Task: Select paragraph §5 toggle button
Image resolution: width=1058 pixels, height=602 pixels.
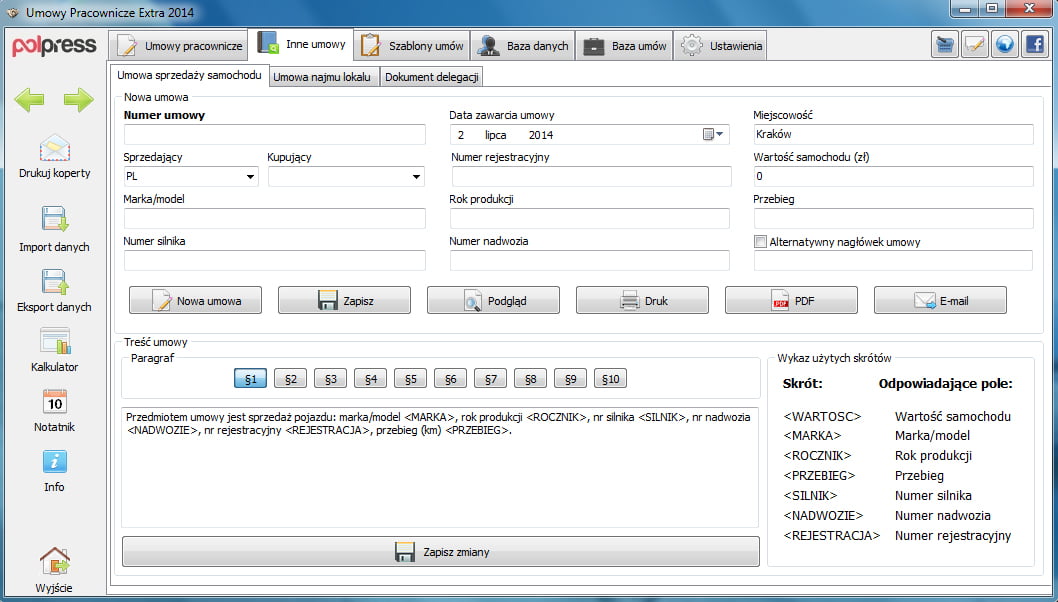Action: pyautogui.click(x=410, y=379)
